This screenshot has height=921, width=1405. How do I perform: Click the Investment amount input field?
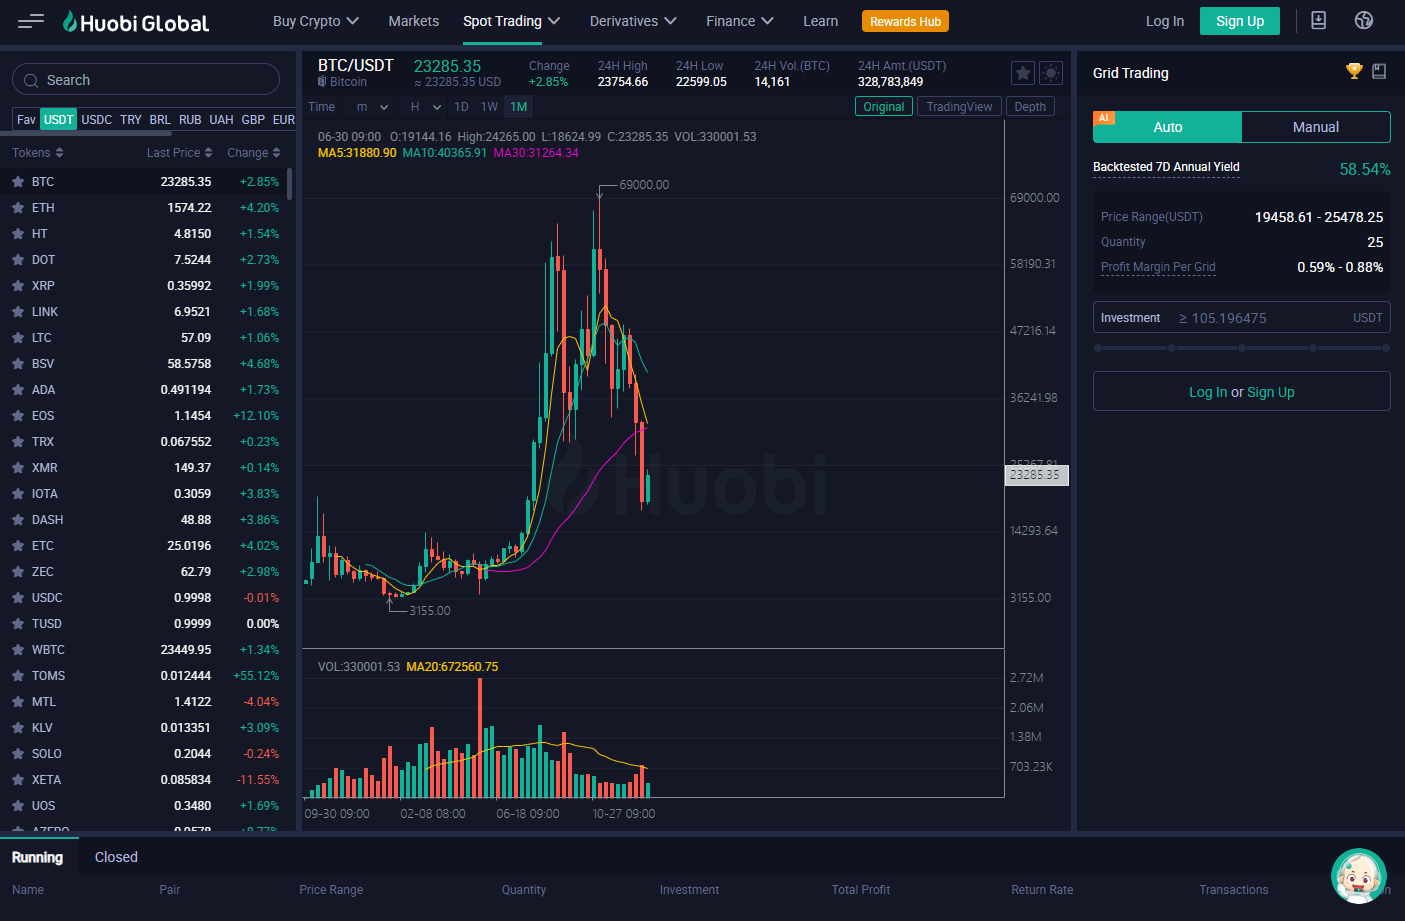1242,318
